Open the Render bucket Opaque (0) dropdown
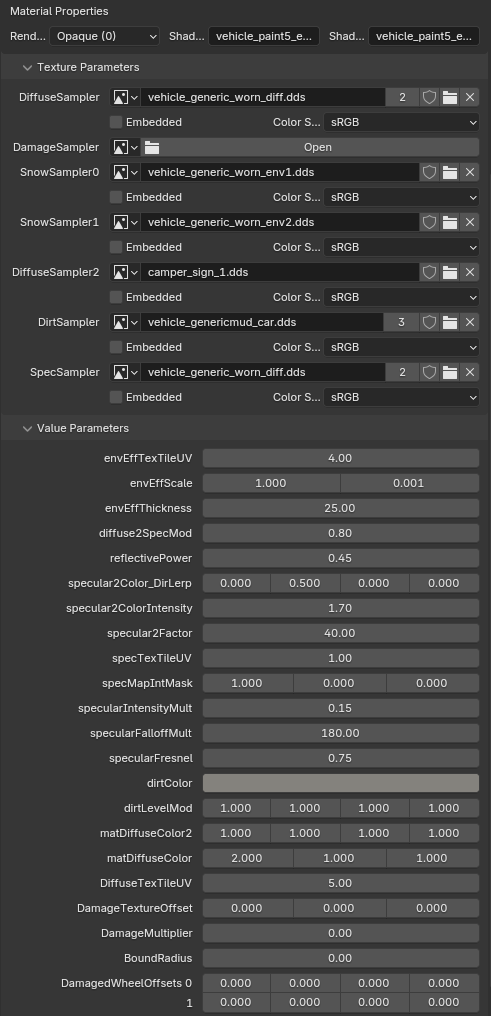Image resolution: width=491 pixels, height=1016 pixels. tap(104, 36)
